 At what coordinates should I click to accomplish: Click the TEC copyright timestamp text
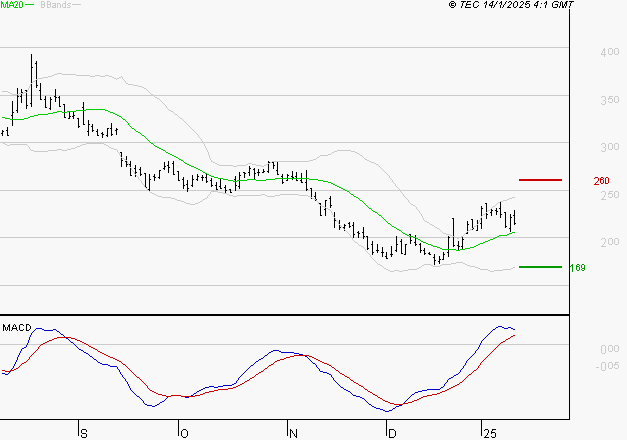click(511, 5)
